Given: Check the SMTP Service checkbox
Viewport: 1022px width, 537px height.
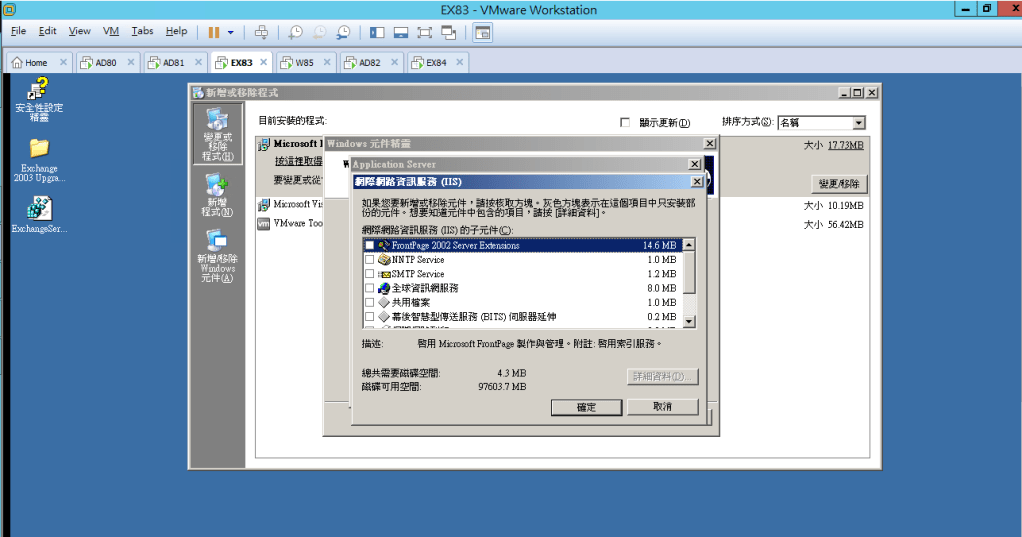Looking at the screenshot, I should point(370,274).
